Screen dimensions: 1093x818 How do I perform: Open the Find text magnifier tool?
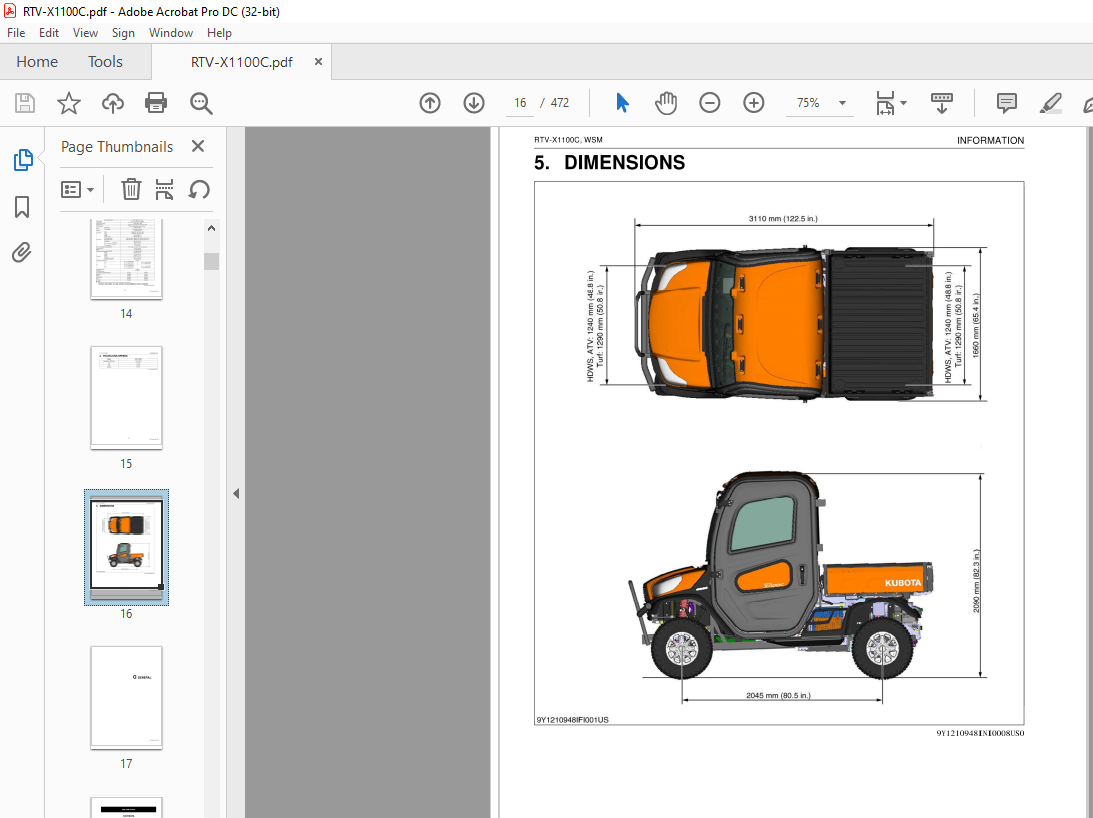point(201,103)
